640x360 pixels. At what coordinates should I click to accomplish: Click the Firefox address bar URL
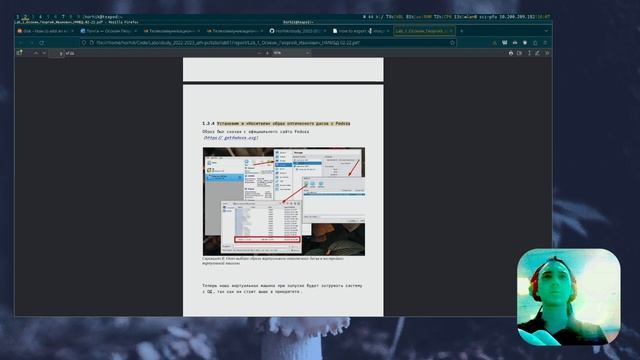click(x=228, y=42)
